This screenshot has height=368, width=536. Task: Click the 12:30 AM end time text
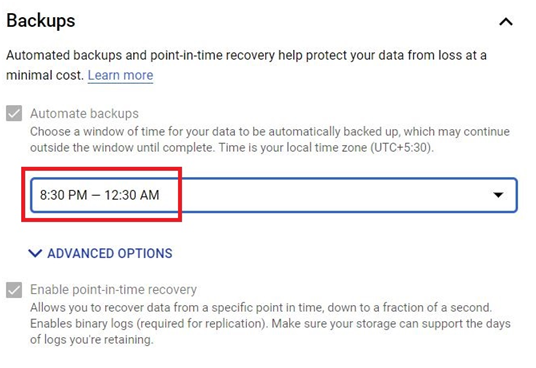click(x=132, y=195)
